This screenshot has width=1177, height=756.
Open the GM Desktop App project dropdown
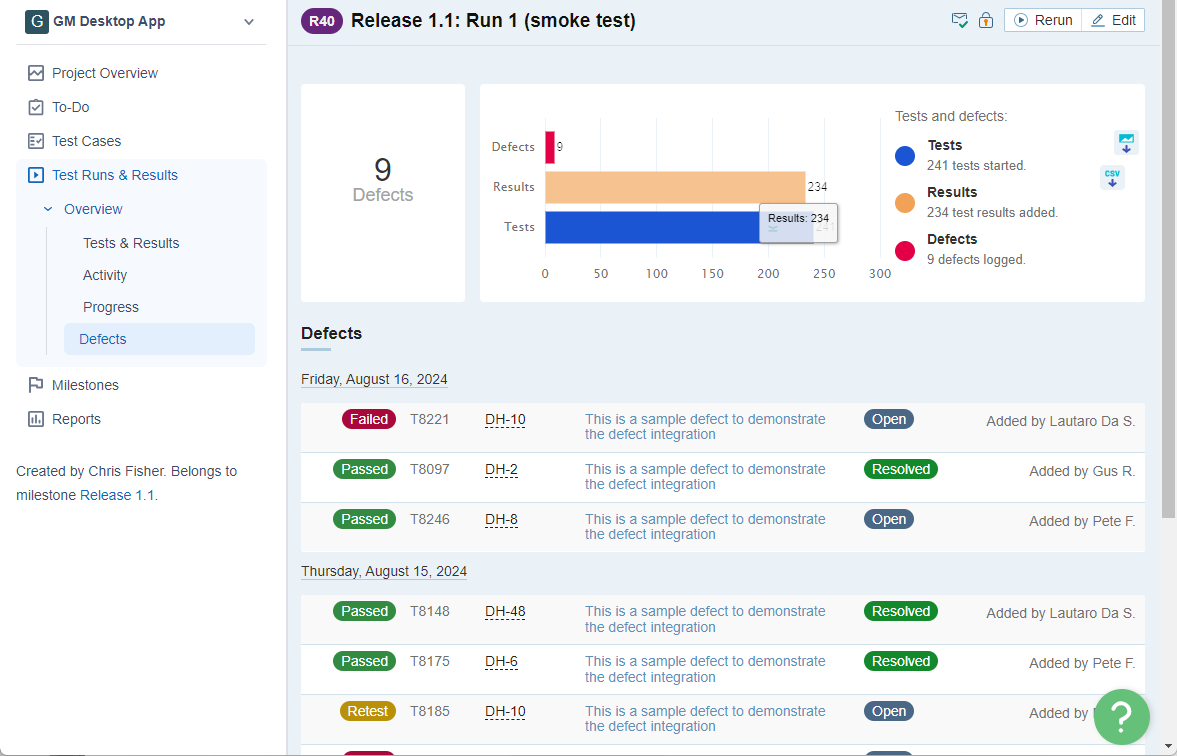[x=249, y=22]
